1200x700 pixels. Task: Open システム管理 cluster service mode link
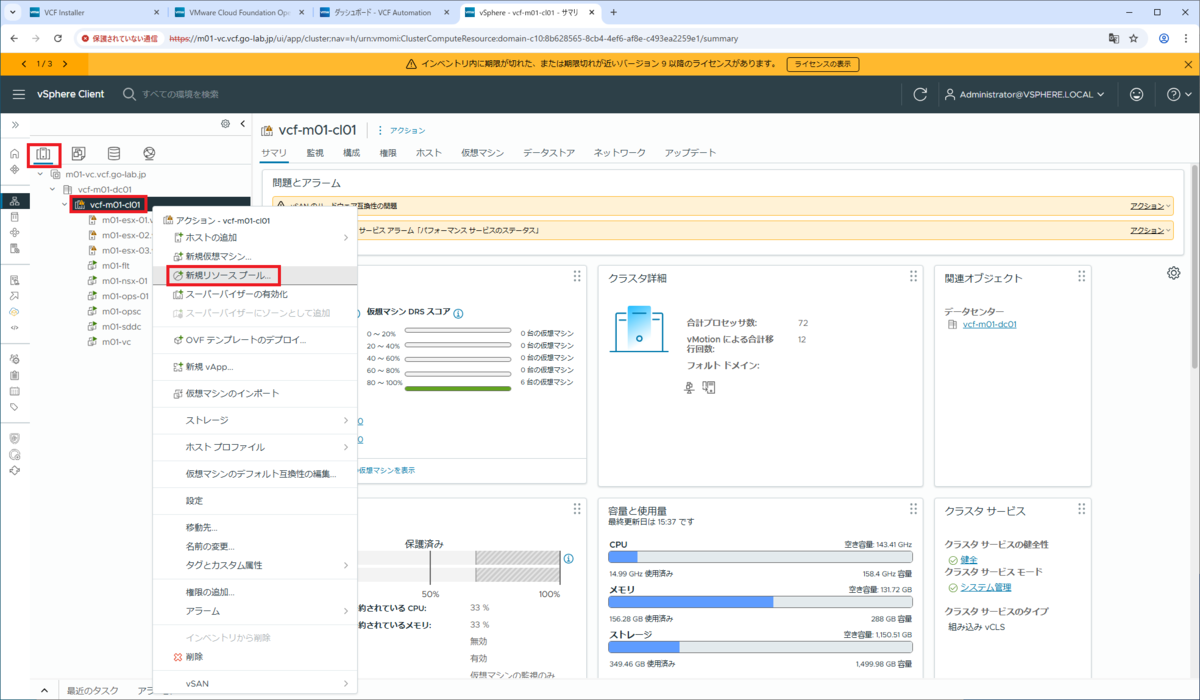(x=986, y=587)
